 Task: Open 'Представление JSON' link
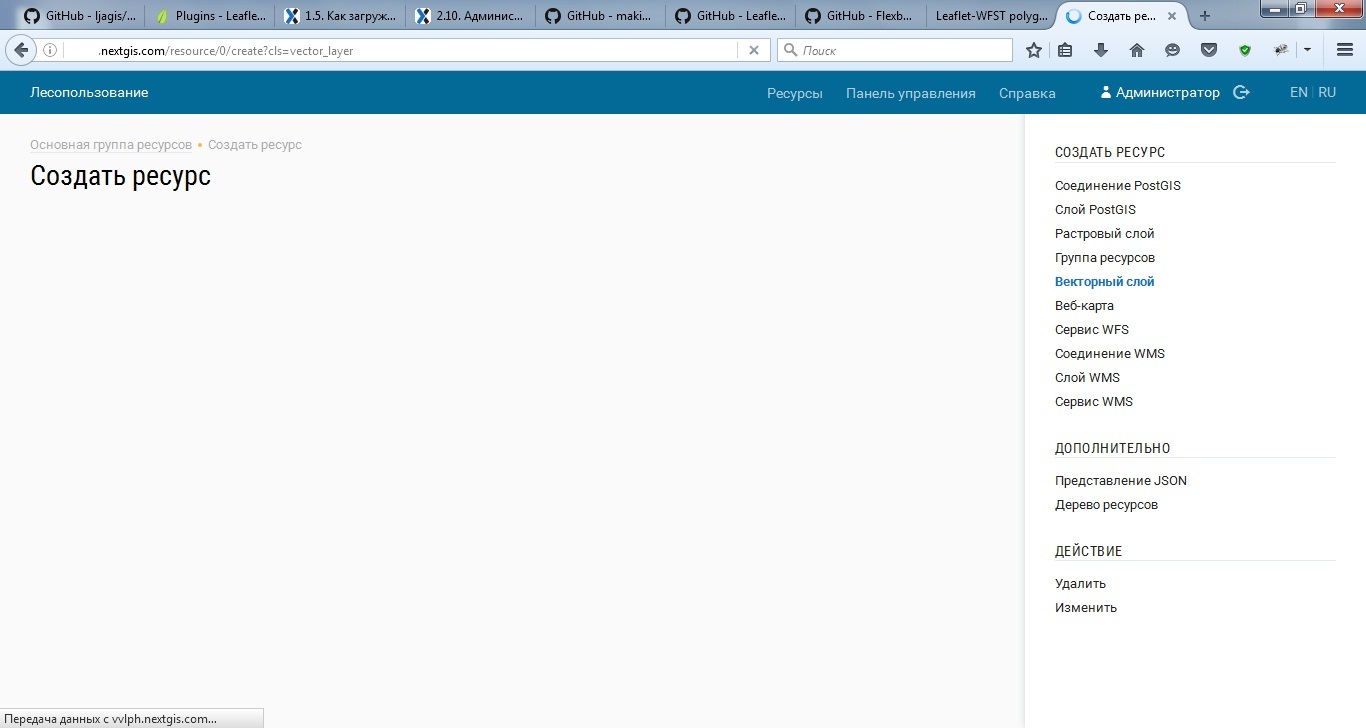pos(1121,481)
